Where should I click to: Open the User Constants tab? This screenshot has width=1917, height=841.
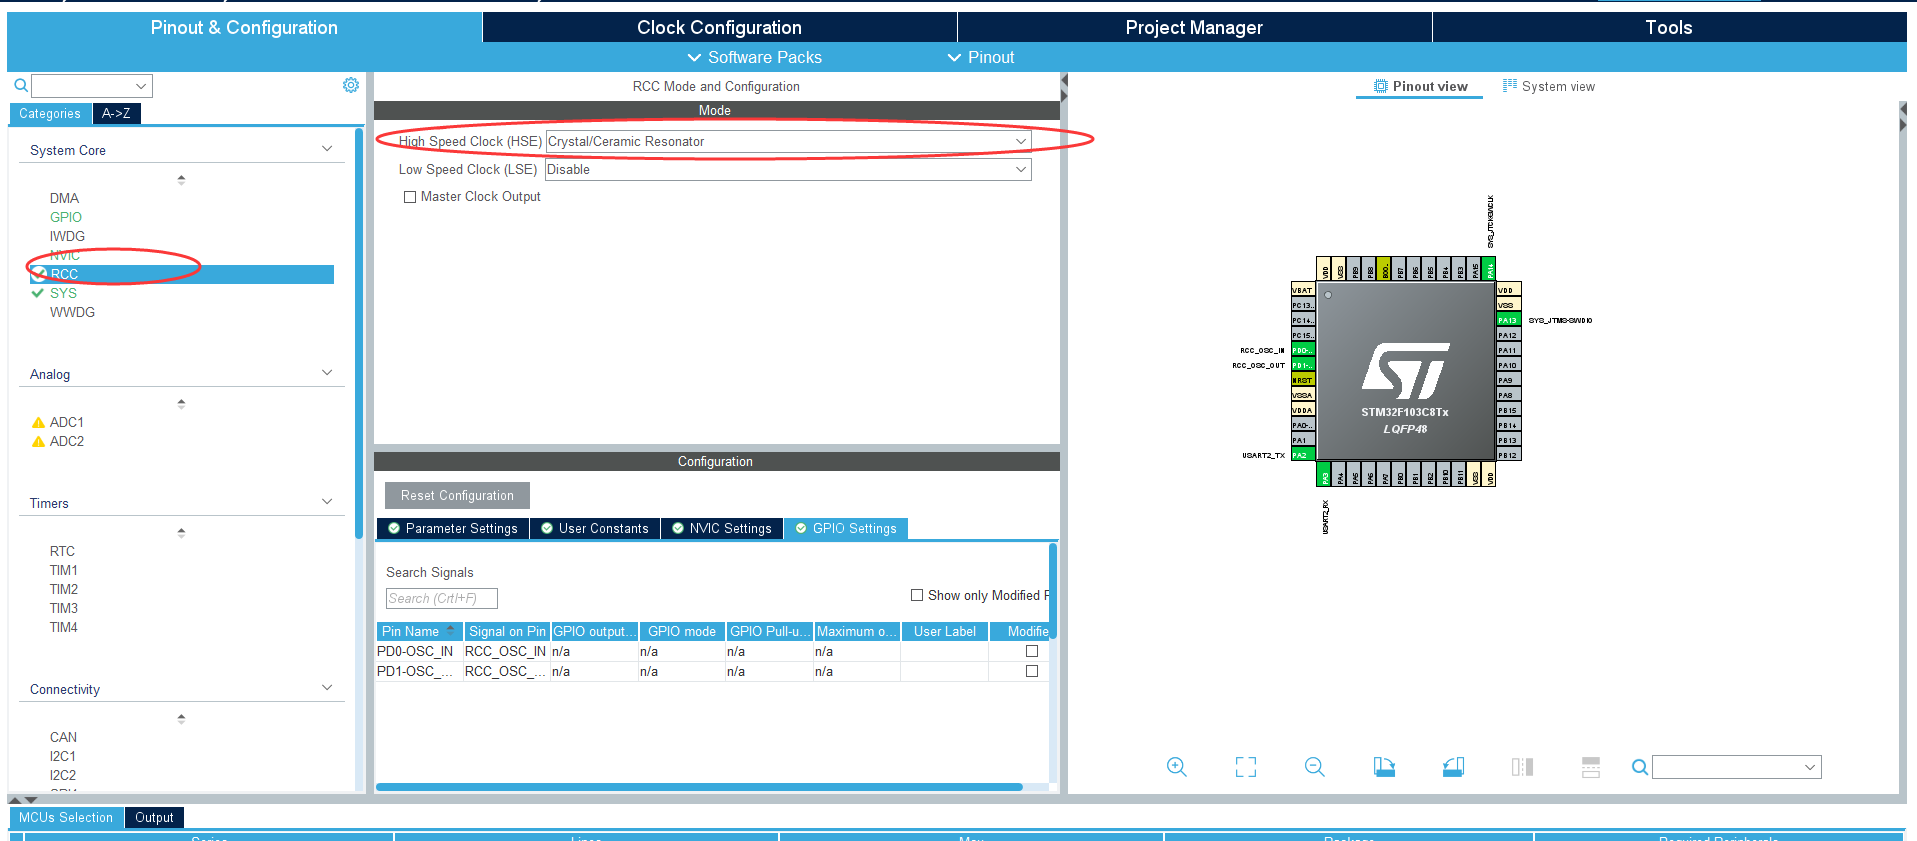click(x=595, y=528)
